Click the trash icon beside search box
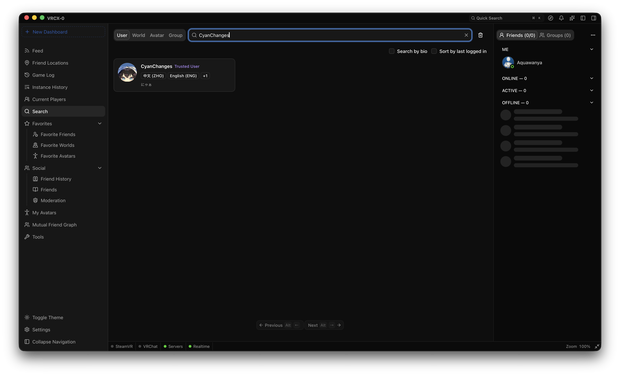Viewport: 620px width, 376px height. [480, 35]
